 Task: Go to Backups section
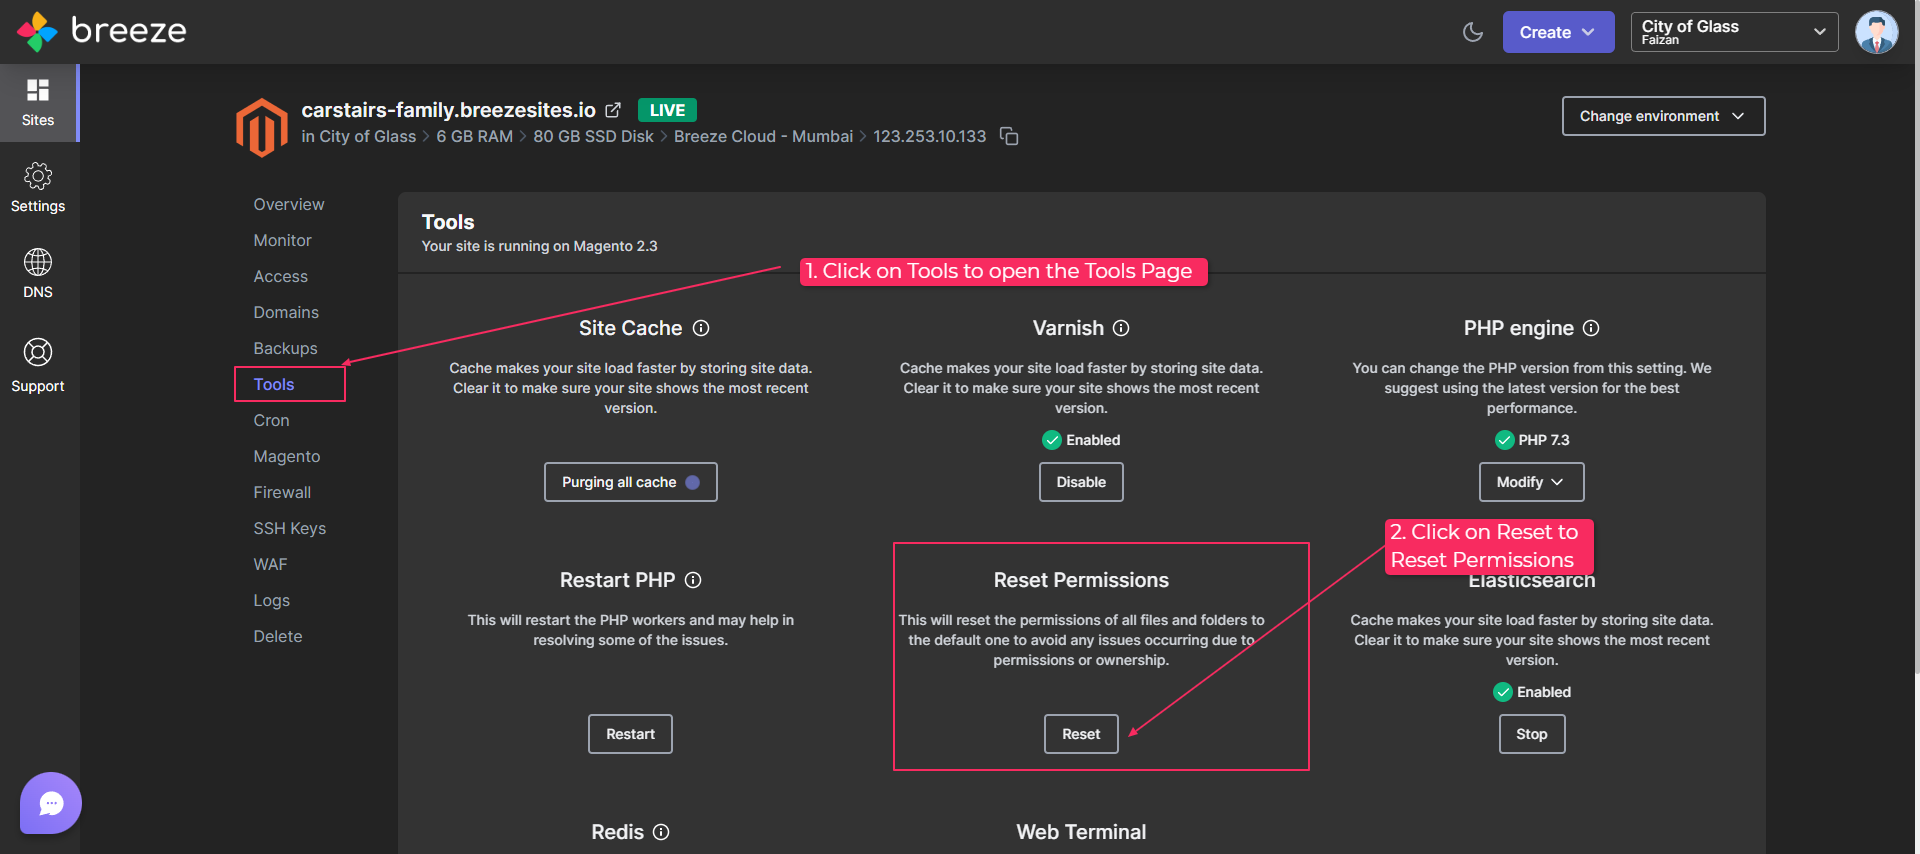pyautogui.click(x=285, y=348)
